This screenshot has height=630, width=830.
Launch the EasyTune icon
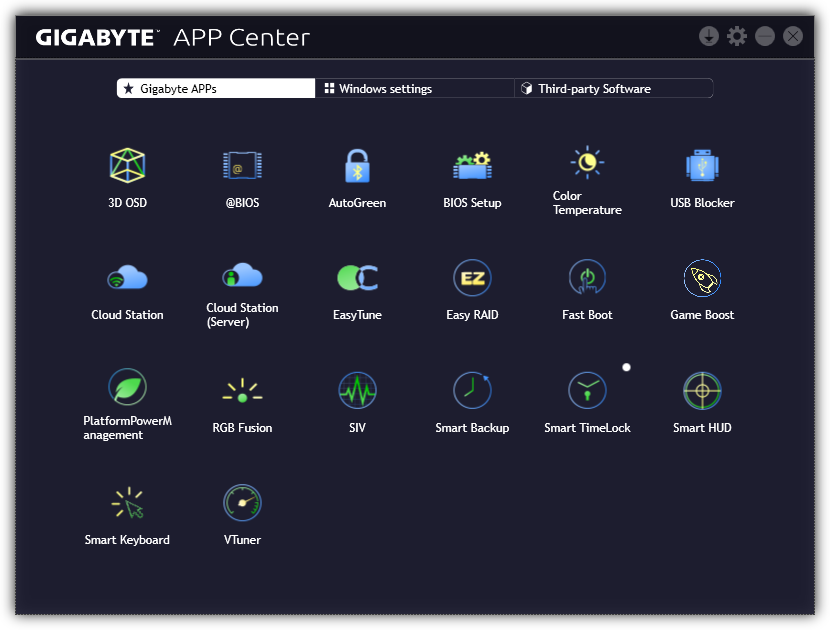tap(357, 277)
